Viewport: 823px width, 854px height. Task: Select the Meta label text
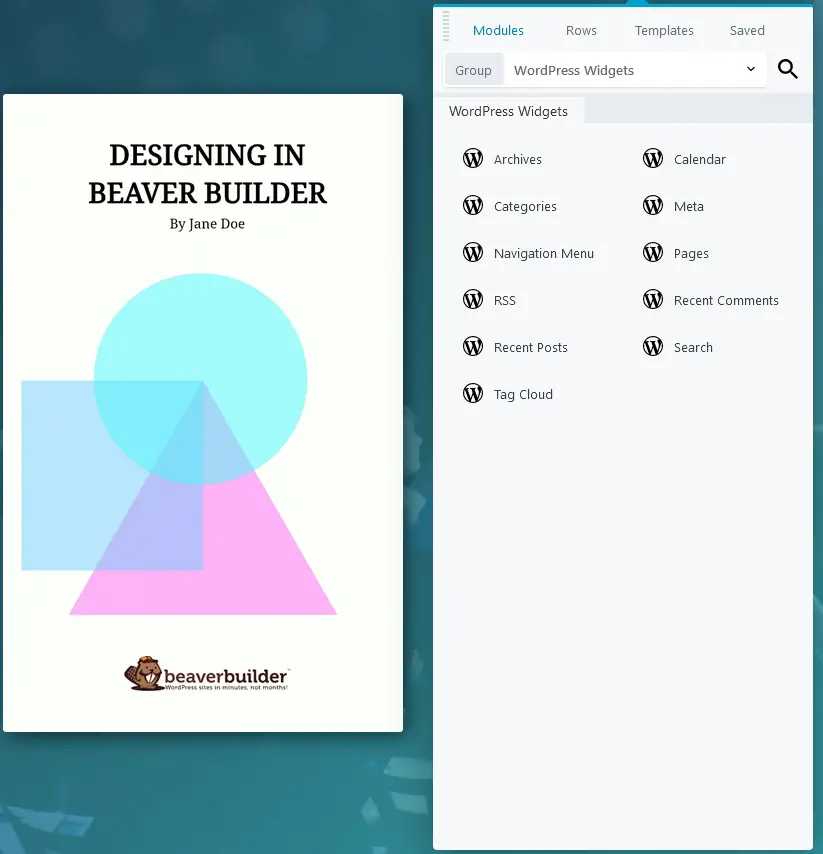coord(688,206)
